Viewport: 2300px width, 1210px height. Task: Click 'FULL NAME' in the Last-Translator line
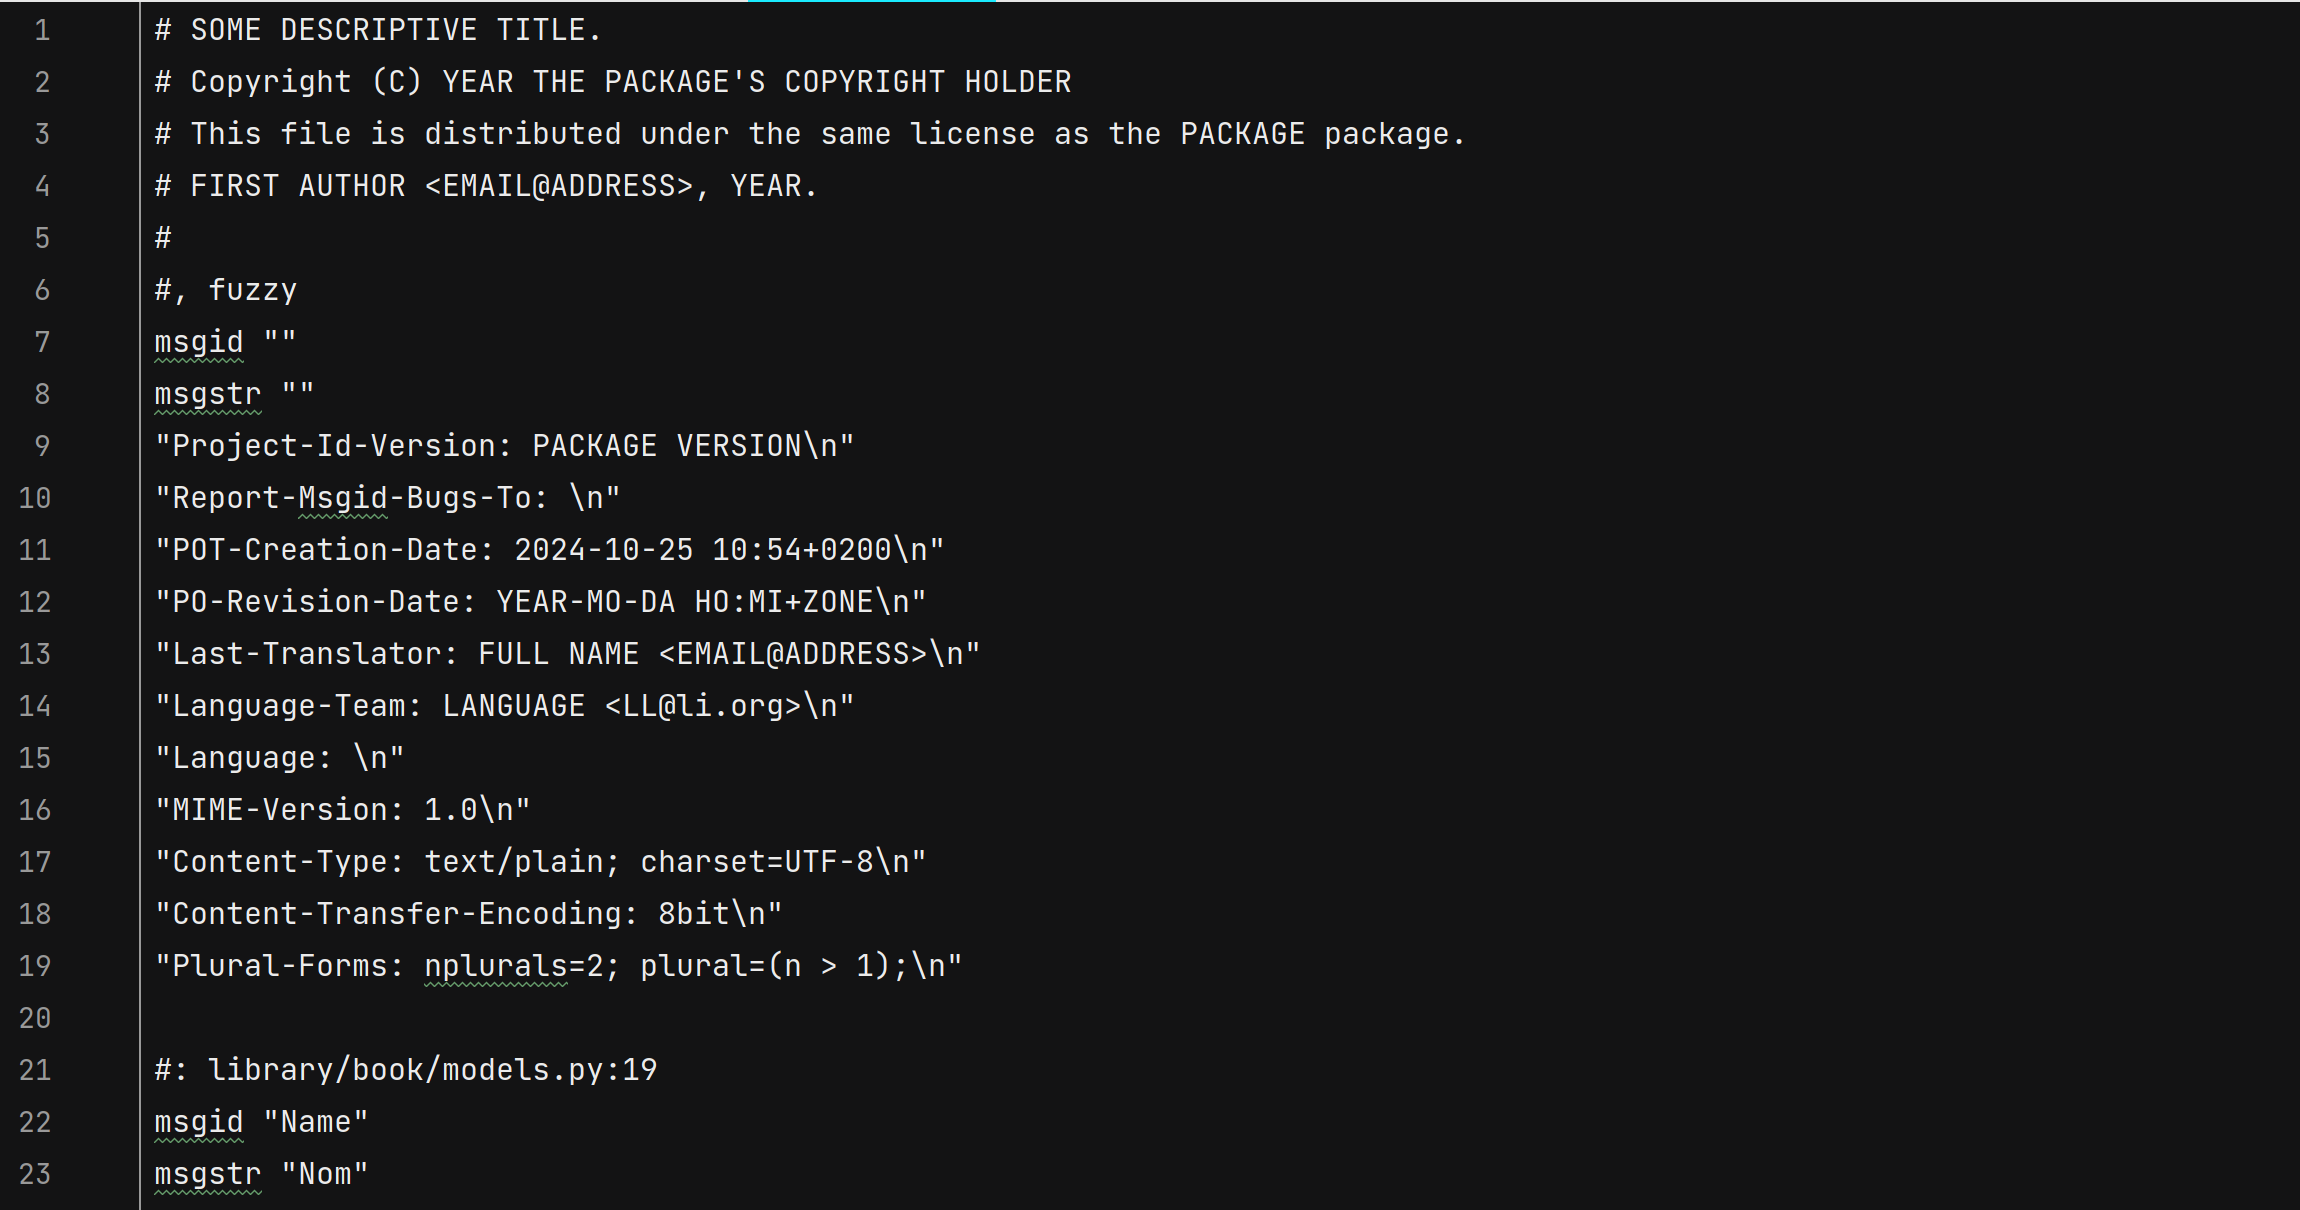tap(558, 654)
